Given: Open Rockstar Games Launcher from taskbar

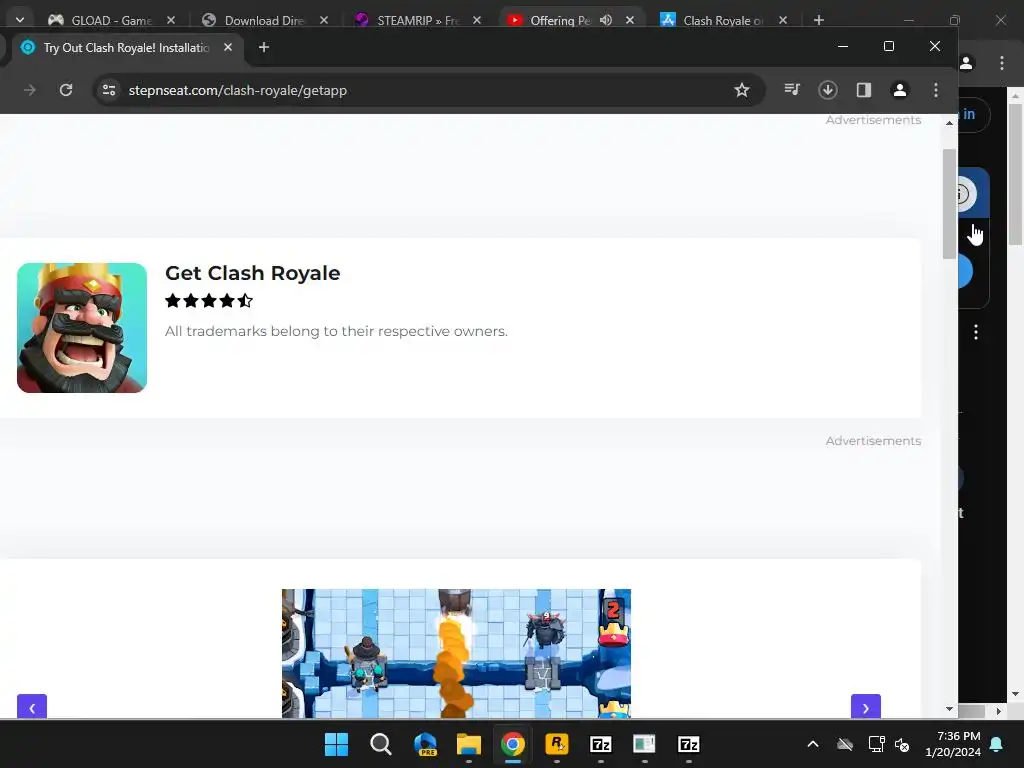Looking at the screenshot, I should point(556,744).
